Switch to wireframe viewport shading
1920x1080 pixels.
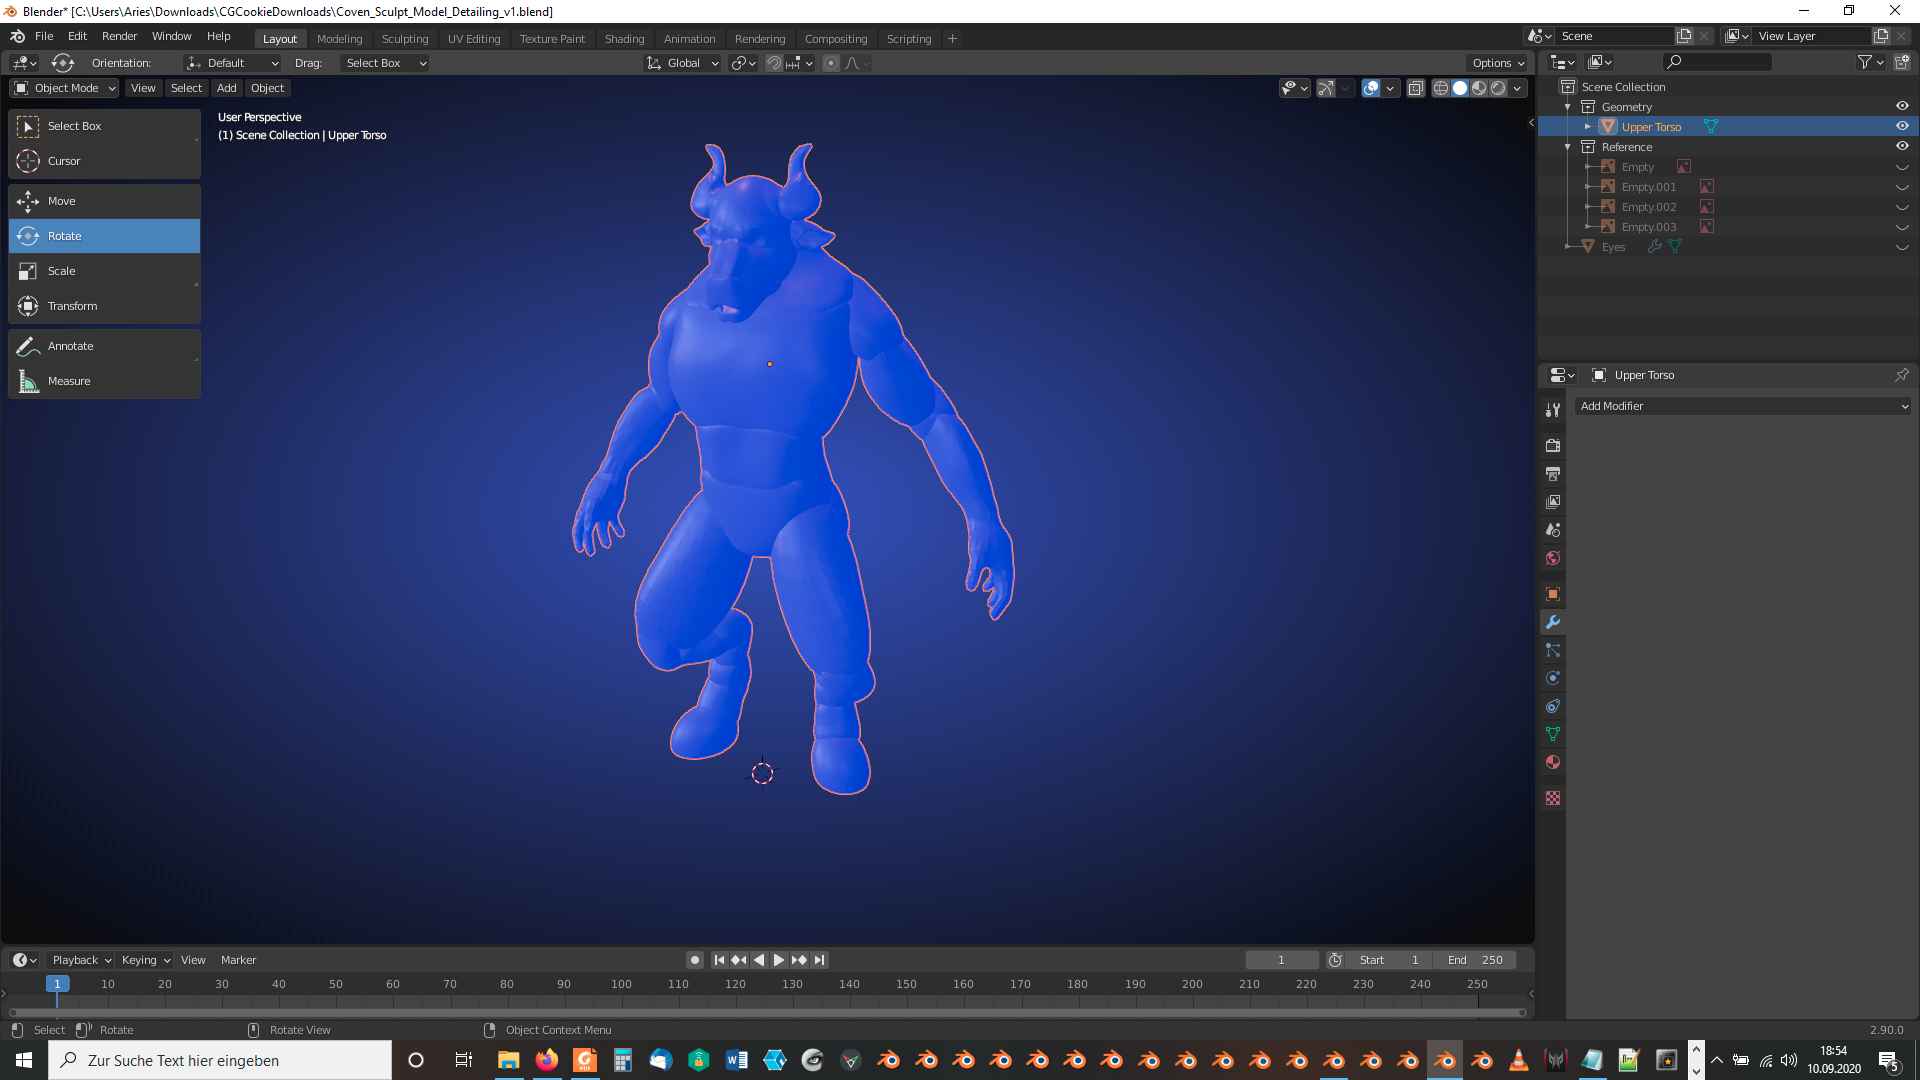pos(1441,88)
